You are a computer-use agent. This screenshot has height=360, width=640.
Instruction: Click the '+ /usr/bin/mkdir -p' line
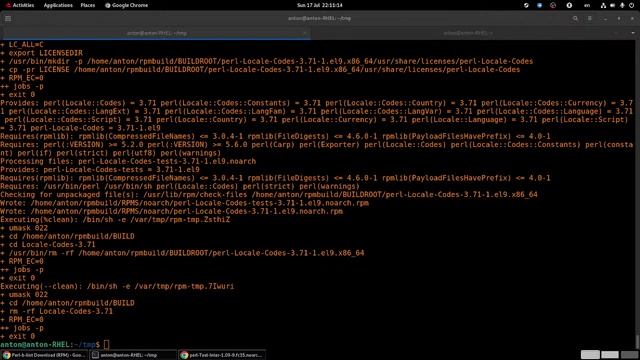tap(267, 61)
